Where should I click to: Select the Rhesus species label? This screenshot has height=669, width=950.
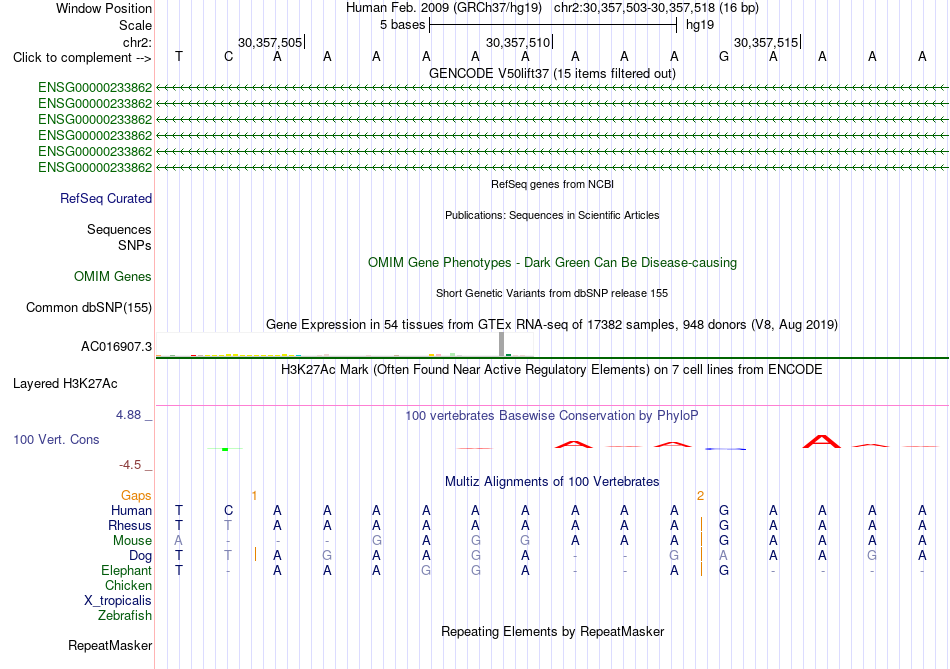130,525
